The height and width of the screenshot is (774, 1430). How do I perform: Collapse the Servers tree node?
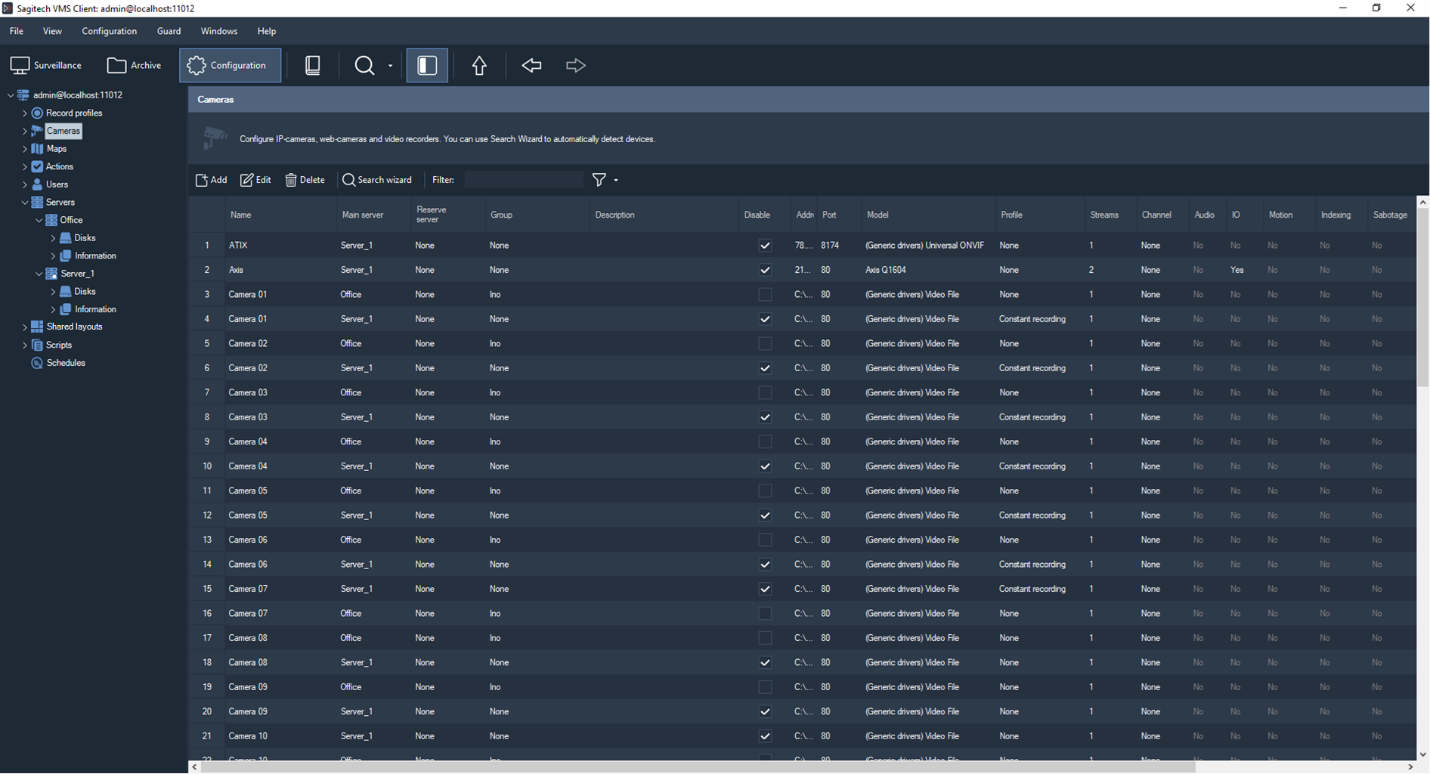25,203
